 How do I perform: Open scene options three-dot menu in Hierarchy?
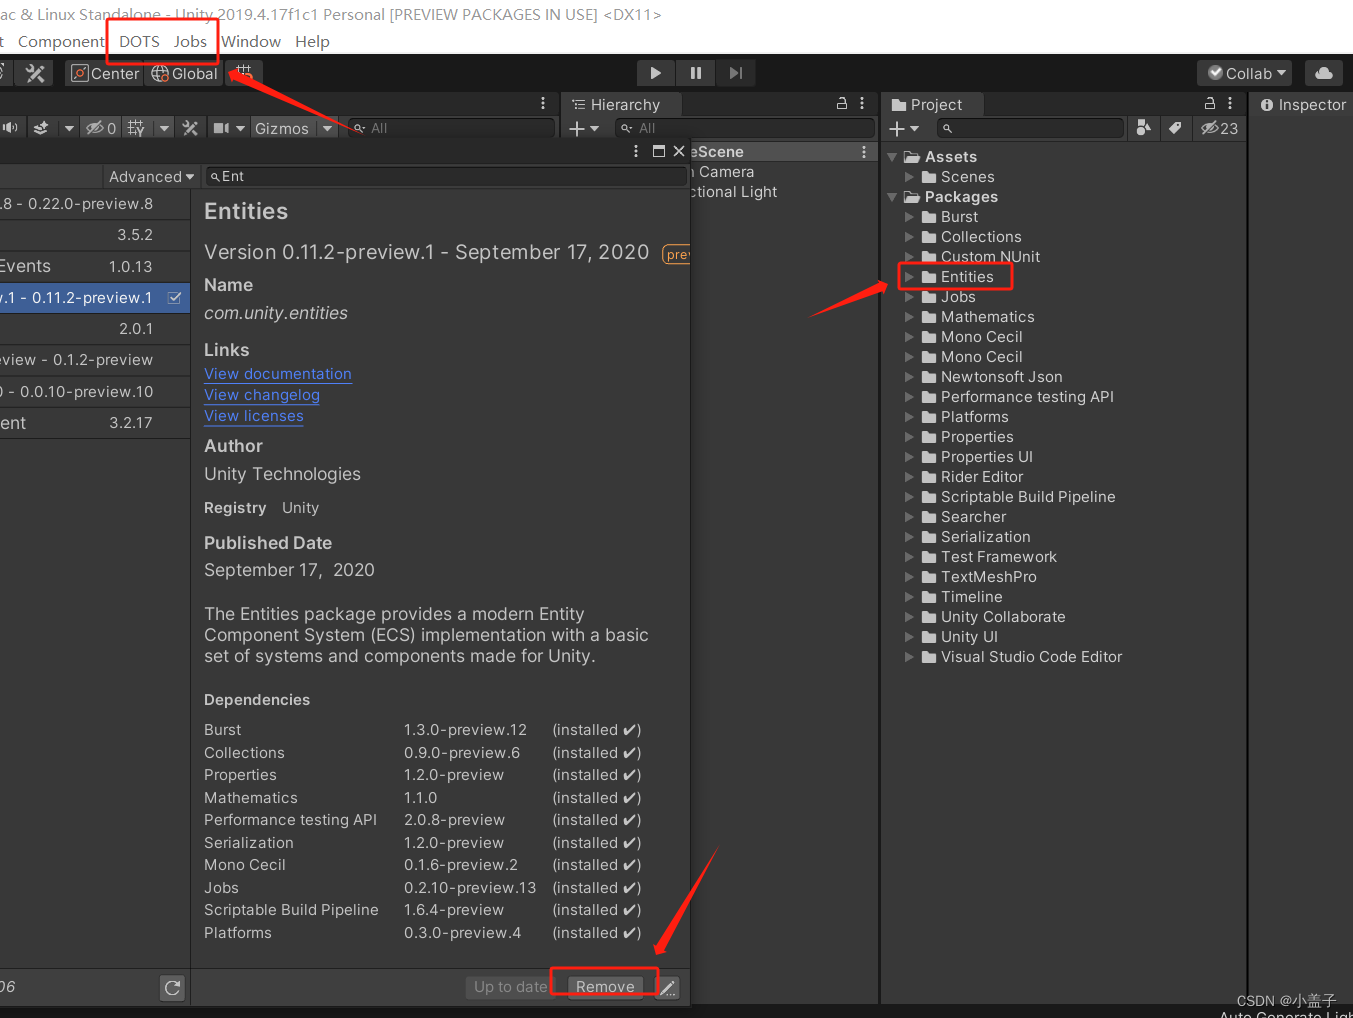[864, 151]
